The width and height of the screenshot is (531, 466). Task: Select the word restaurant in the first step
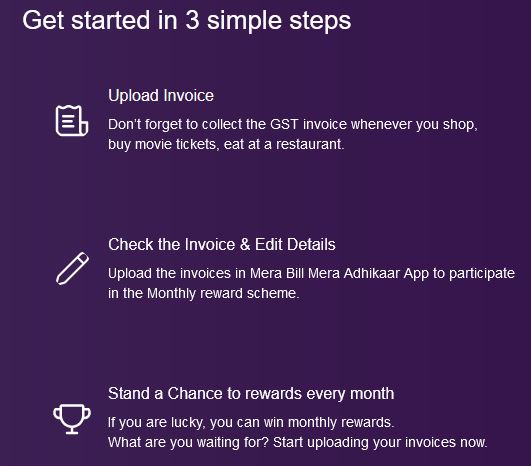click(x=310, y=145)
